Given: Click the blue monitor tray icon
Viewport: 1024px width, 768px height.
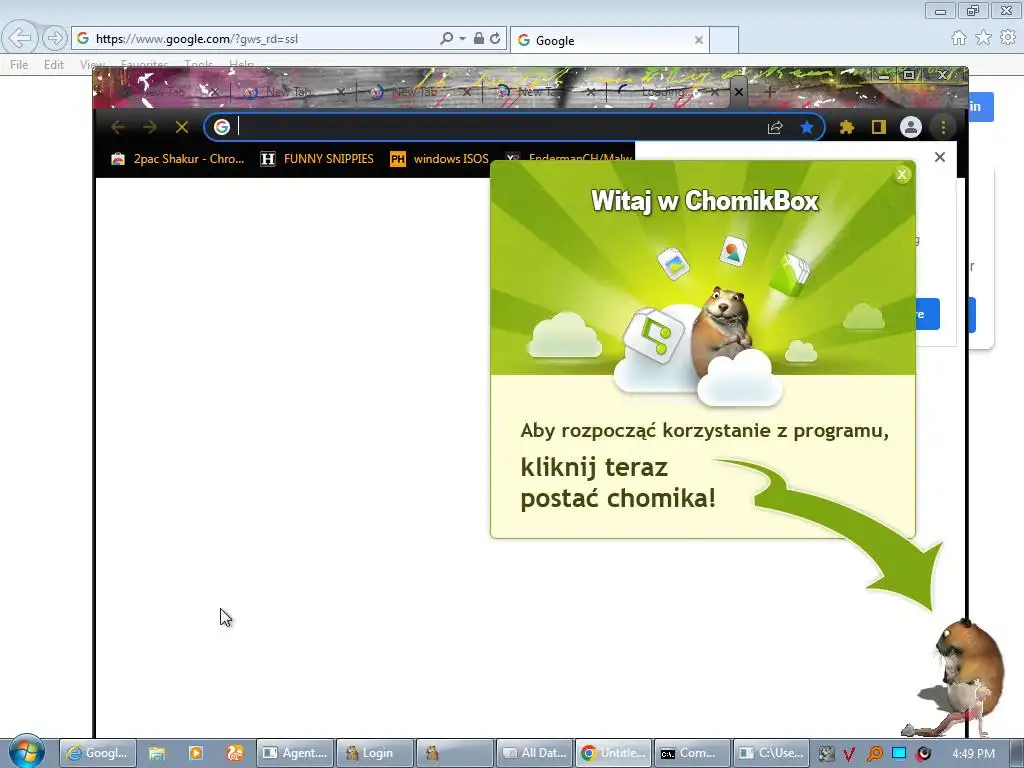Looking at the screenshot, I should [x=899, y=753].
